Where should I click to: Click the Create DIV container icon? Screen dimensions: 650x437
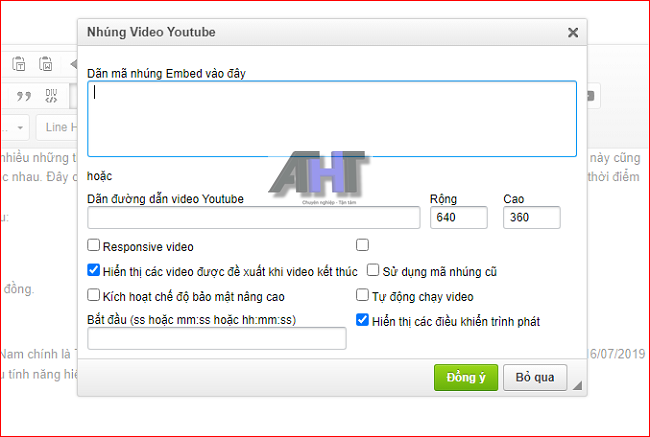click(51, 96)
